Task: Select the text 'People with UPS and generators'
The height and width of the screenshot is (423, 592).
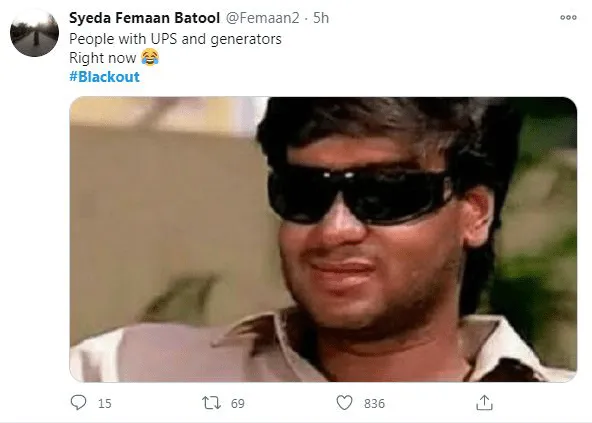Action: coord(175,39)
